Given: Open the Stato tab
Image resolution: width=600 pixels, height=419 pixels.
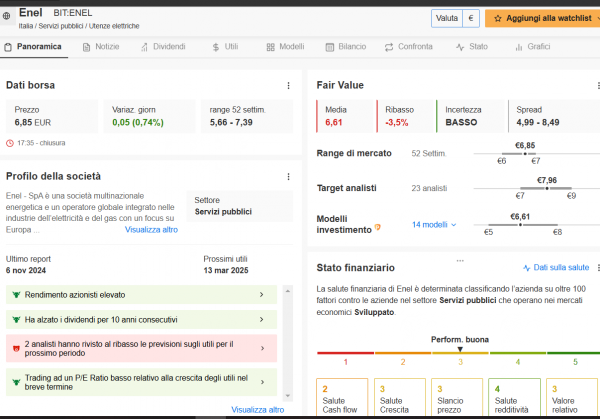Looking at the screenshot, I should (472, 47).
